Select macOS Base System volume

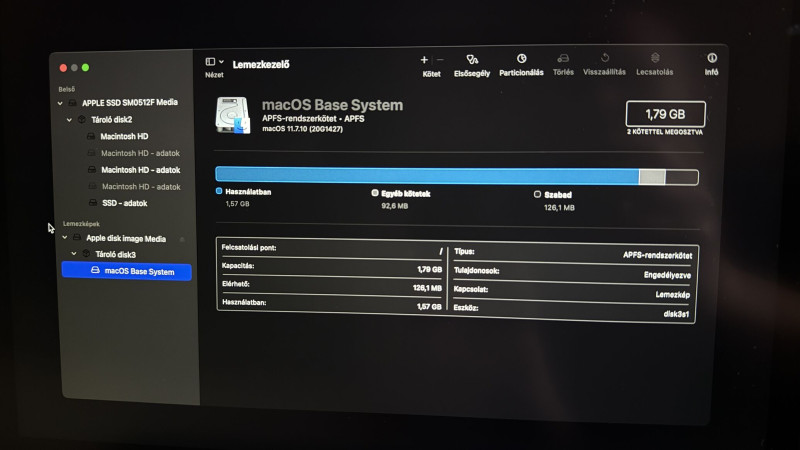click(127, 271)
